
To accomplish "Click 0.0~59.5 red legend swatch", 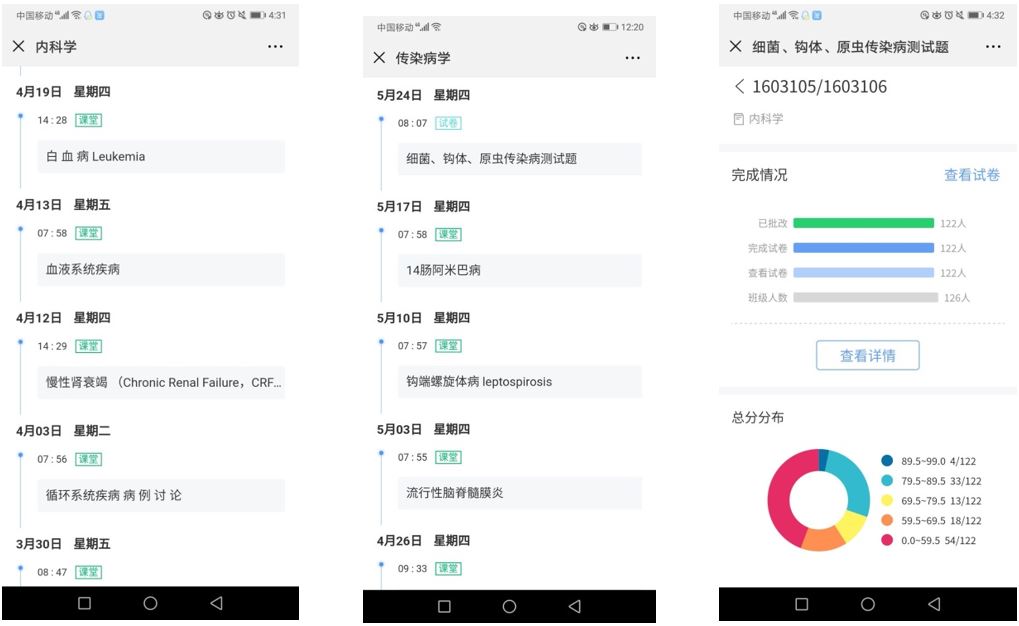I will pos(887,540).
